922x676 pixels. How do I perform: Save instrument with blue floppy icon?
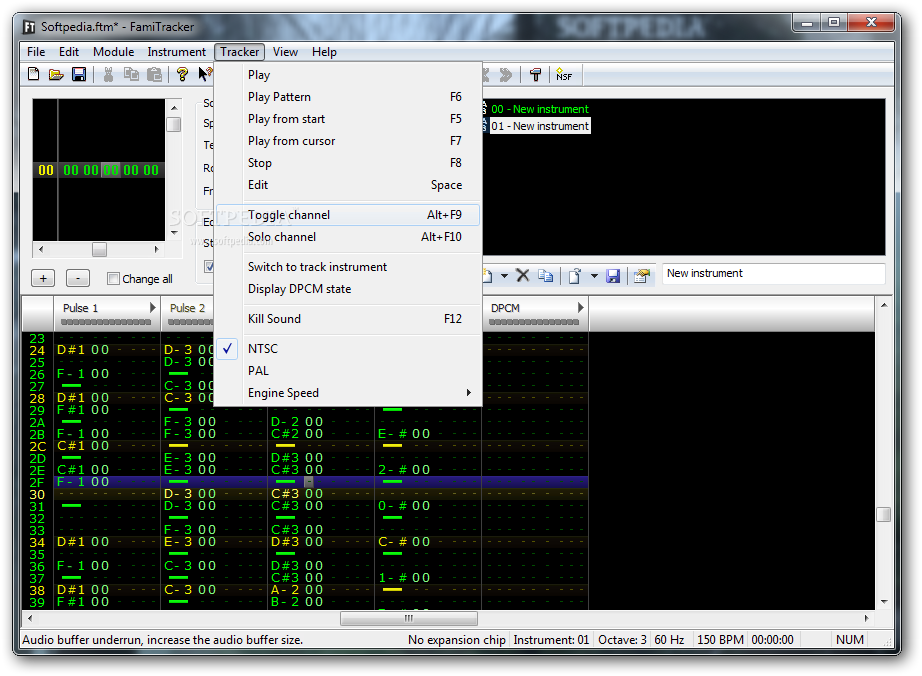613,275
